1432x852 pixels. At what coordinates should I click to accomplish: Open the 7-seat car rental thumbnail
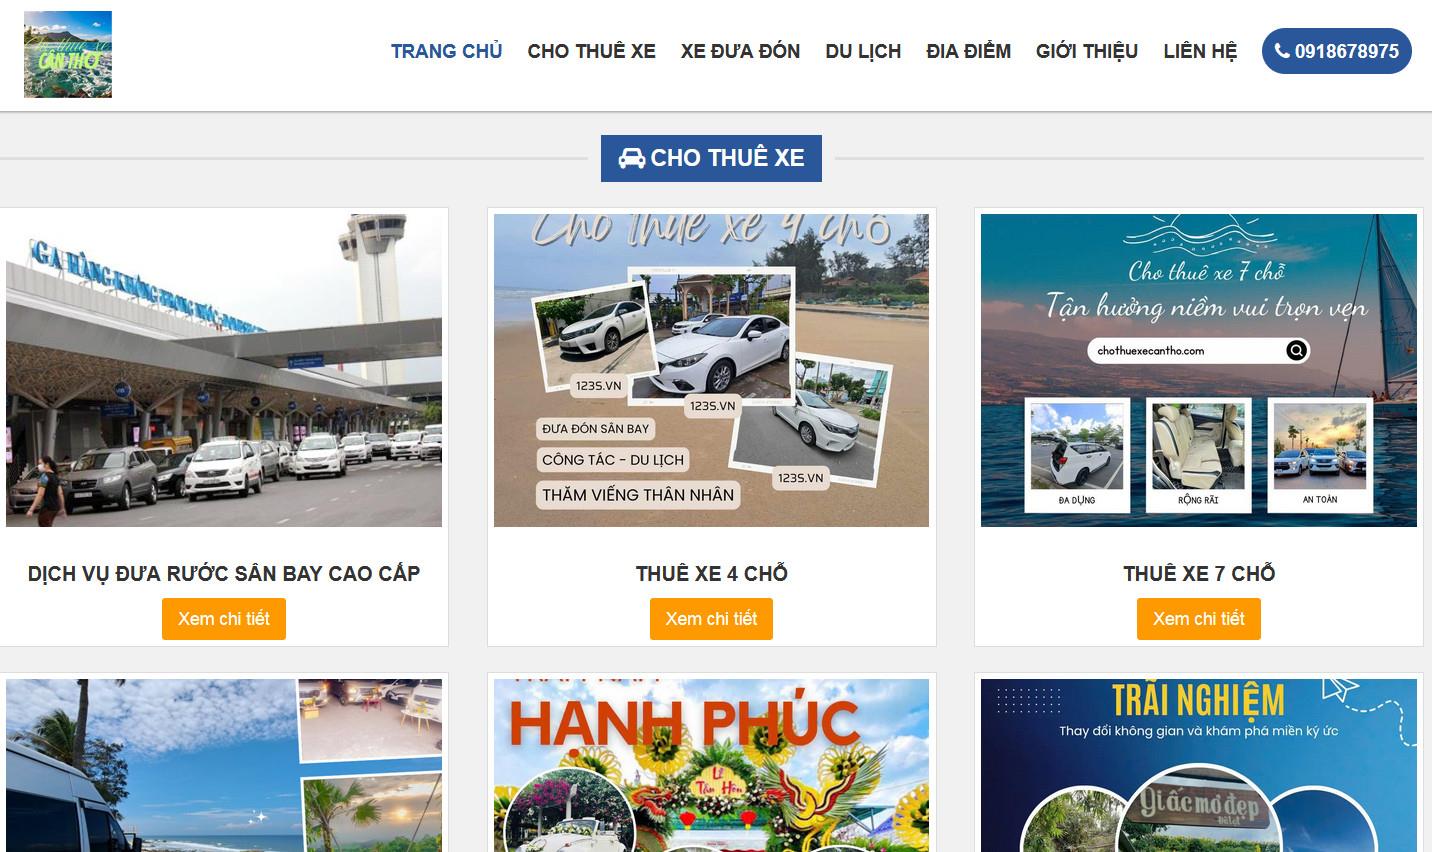1198,370
